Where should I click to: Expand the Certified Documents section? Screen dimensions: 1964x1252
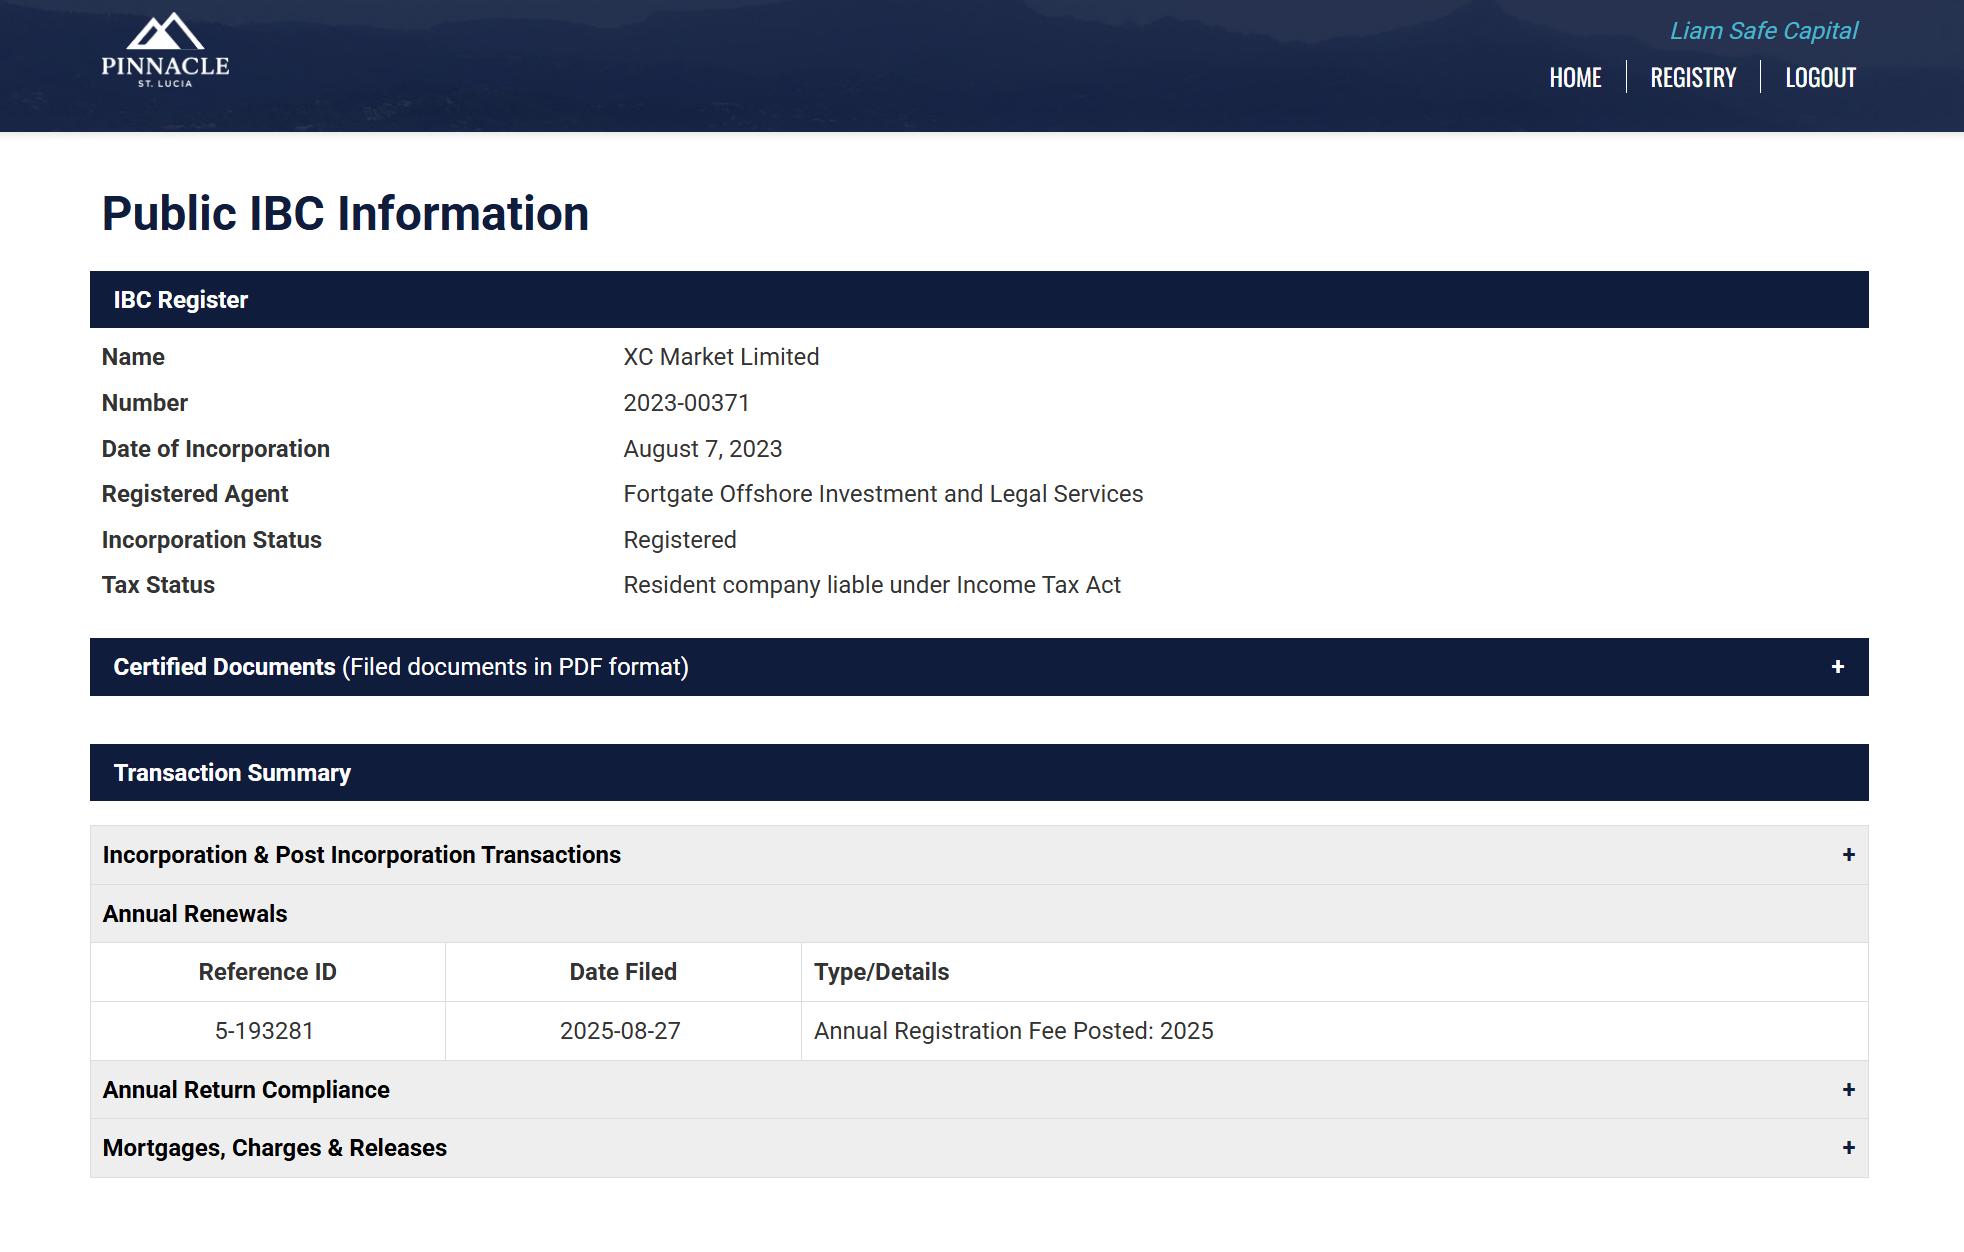tap(979, 667)
